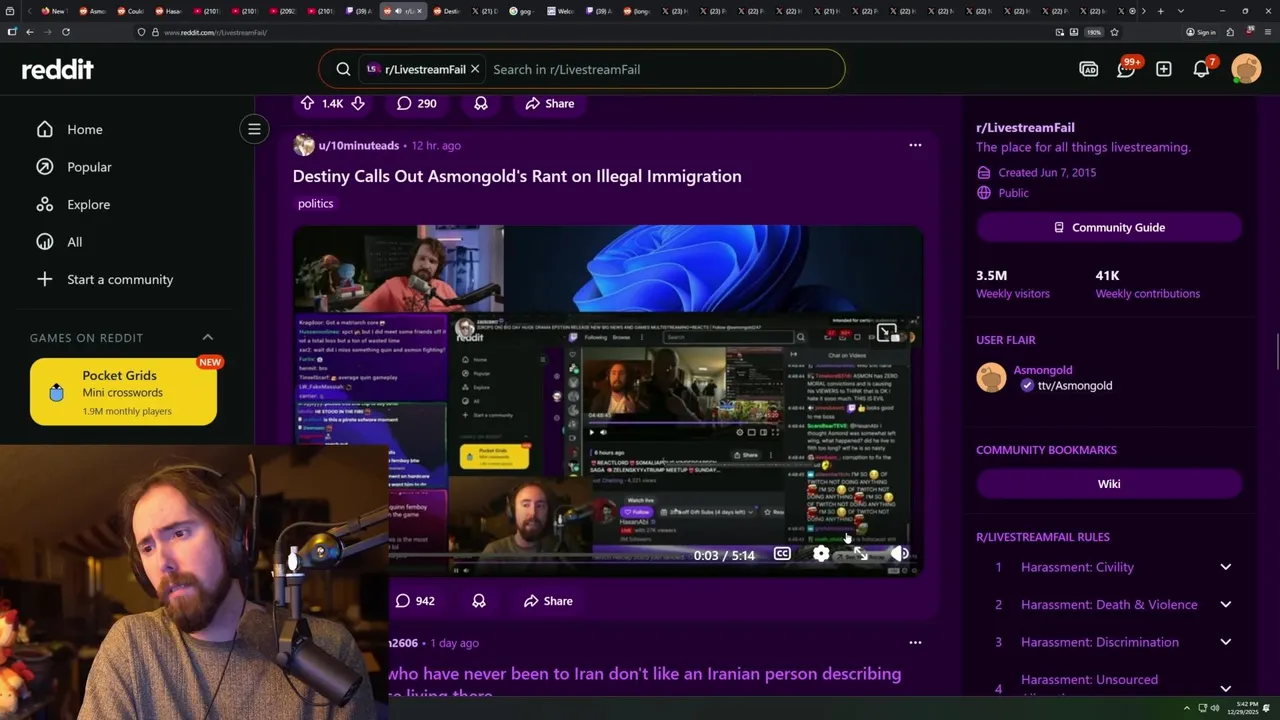Remove the r/LivestreamFail search filter

(x=475, y=69)
